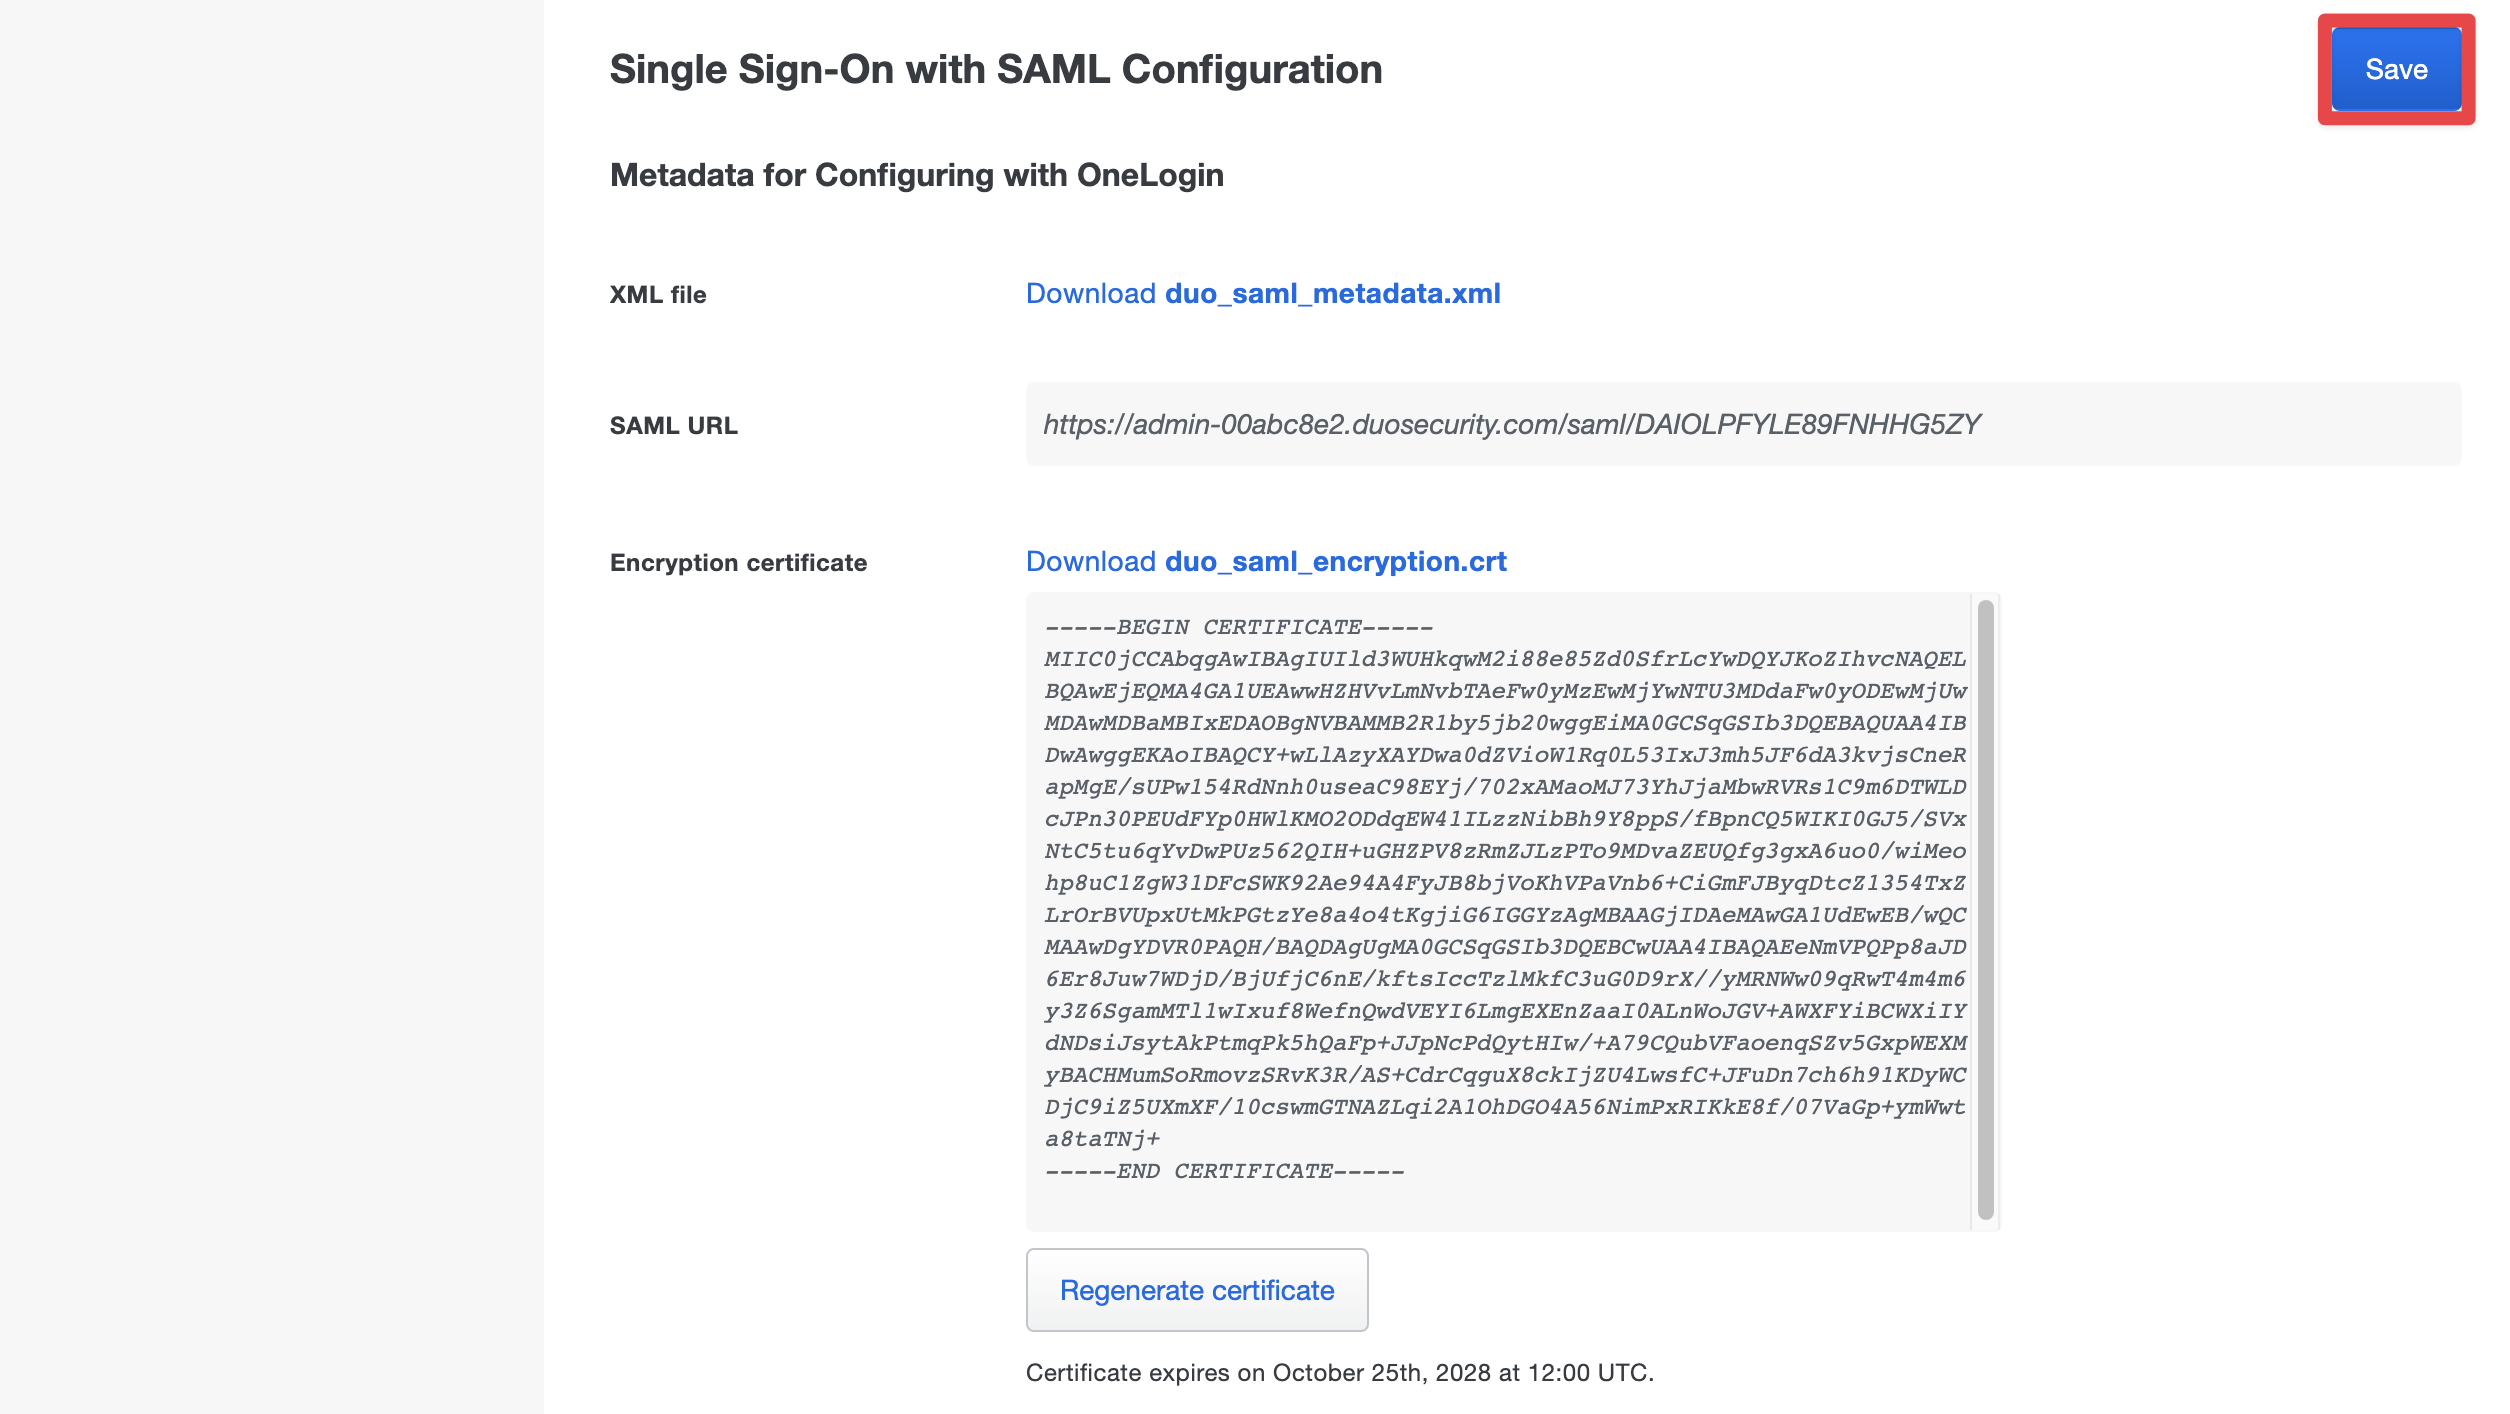
Task: Click the BEGIN CERTIFICATE line
Action: click(1238, 628)
